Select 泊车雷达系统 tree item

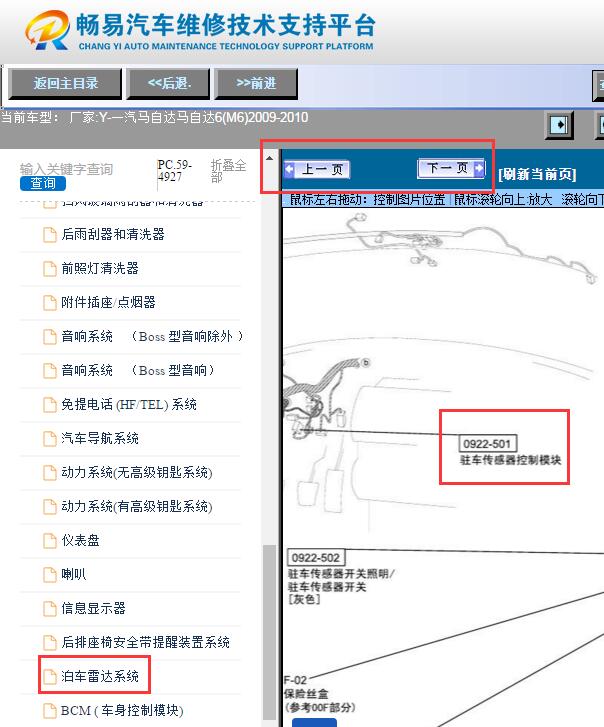pos(100,676)
